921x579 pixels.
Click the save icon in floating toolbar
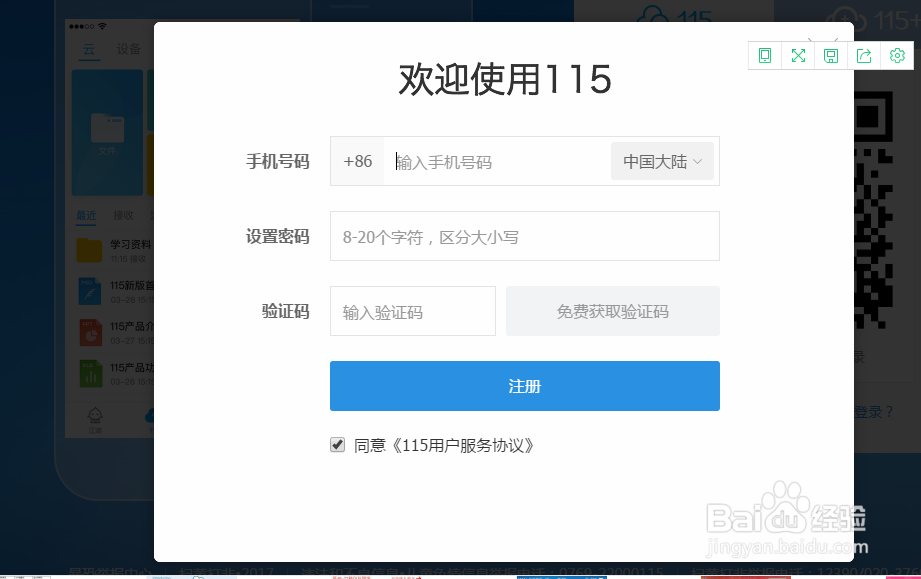[x=831, y=56]
